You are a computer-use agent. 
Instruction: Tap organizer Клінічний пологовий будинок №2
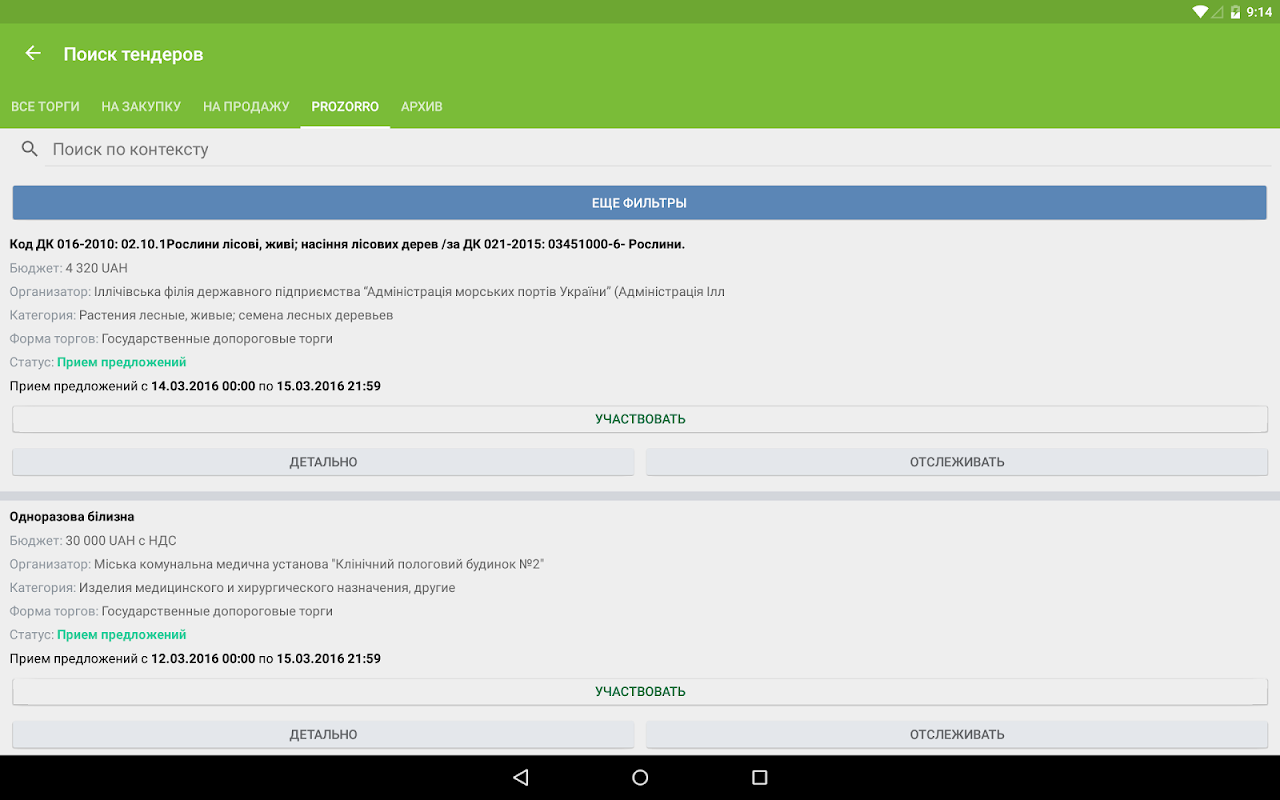[x=277, y=564]
